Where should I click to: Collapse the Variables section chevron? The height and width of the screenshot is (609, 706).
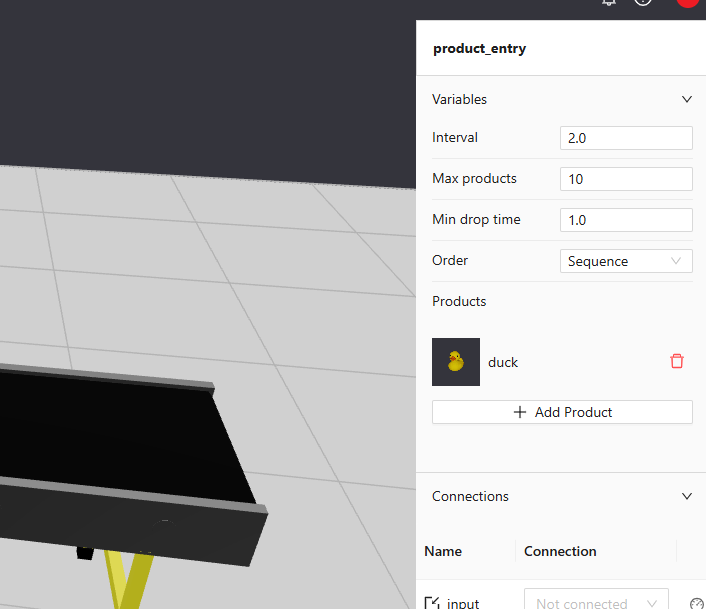click(x=687, y=99)
